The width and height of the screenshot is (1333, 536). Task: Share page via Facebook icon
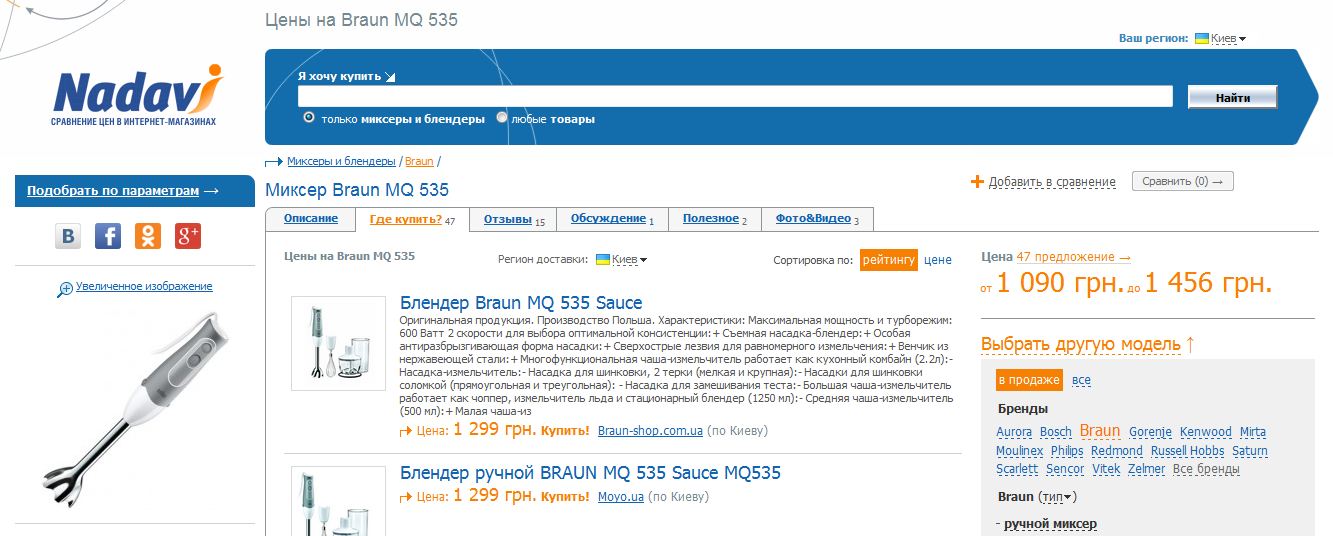coord(108,236)
